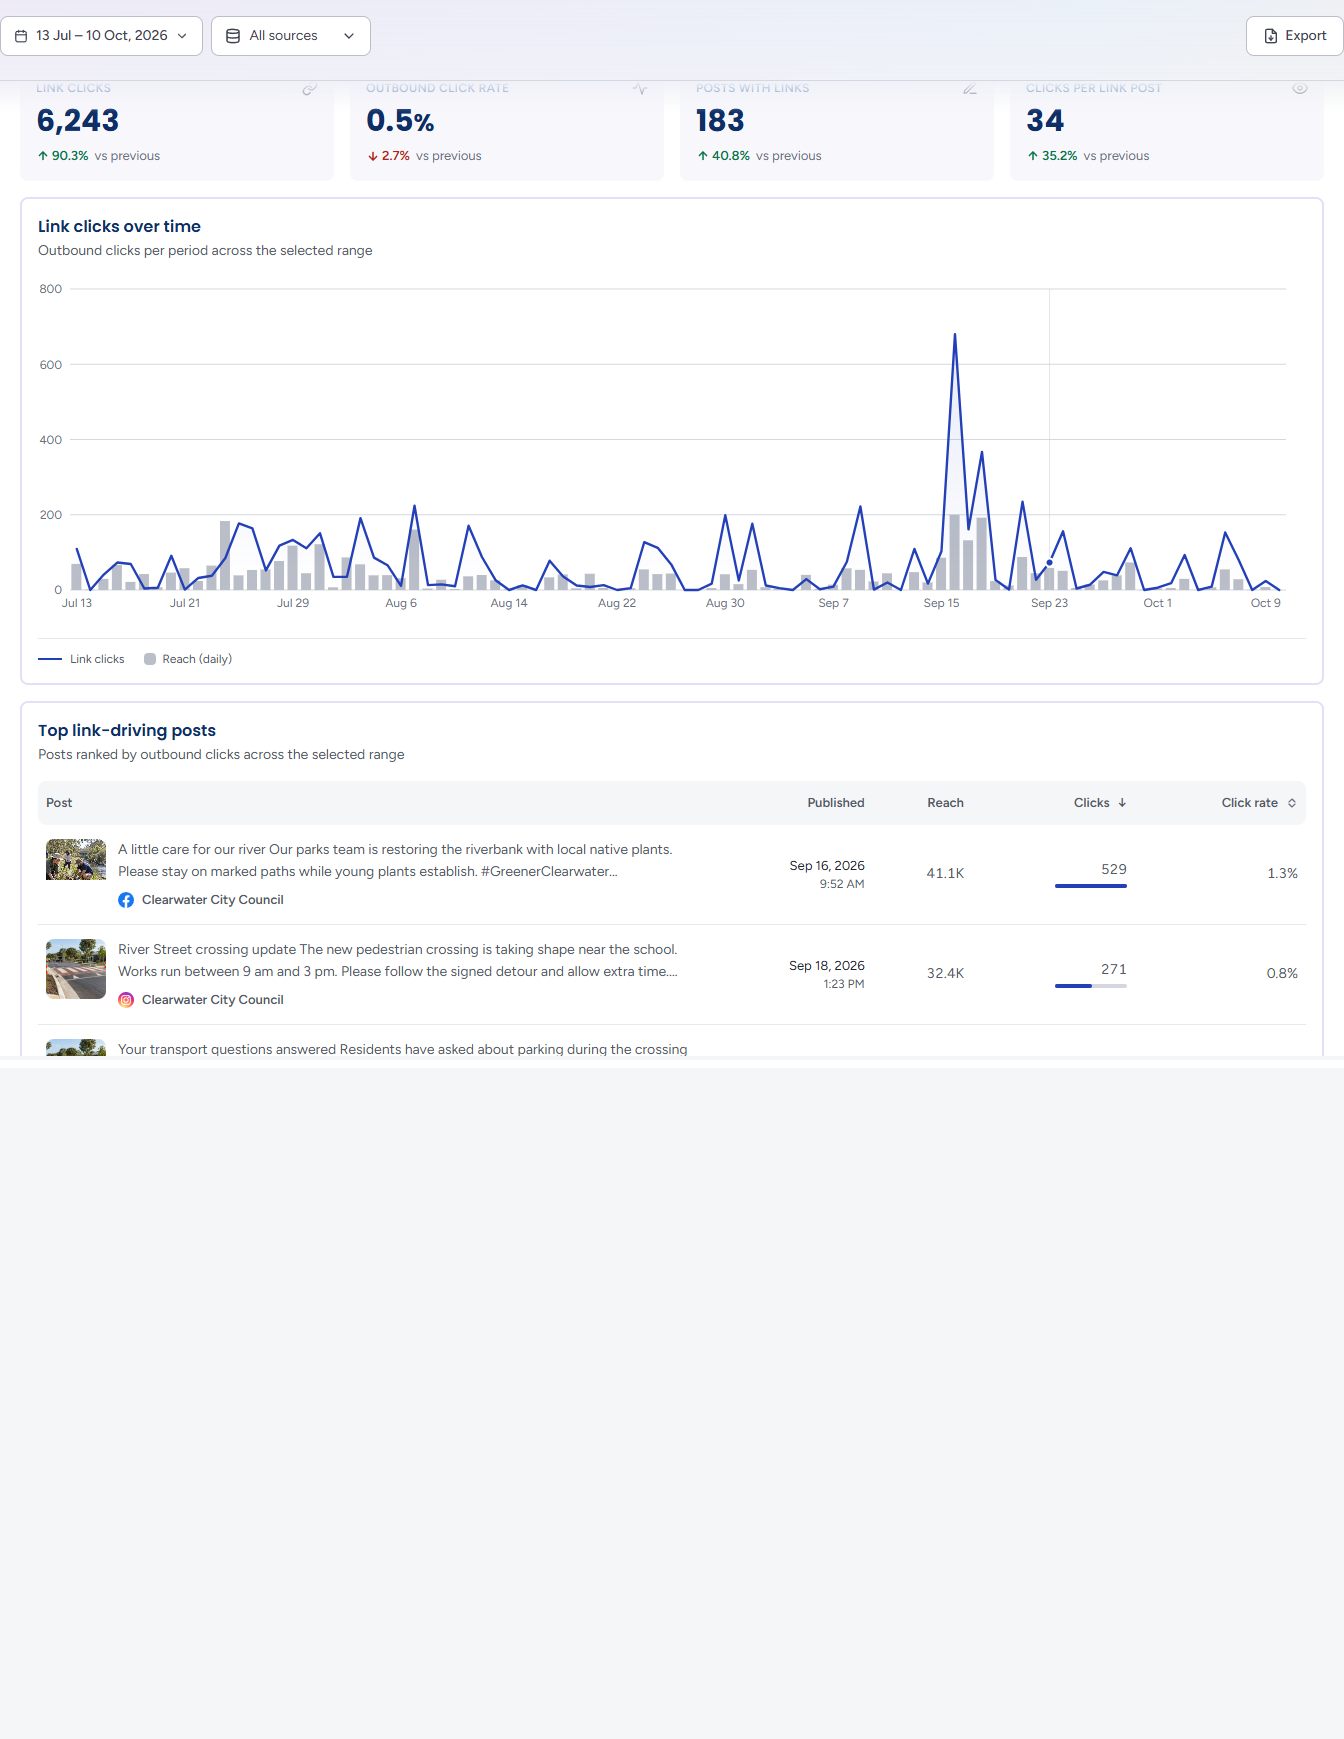Open the All sources dropdown
Image resolution: width=1344 pixels, height=1739 pixels.
(291, 36)
